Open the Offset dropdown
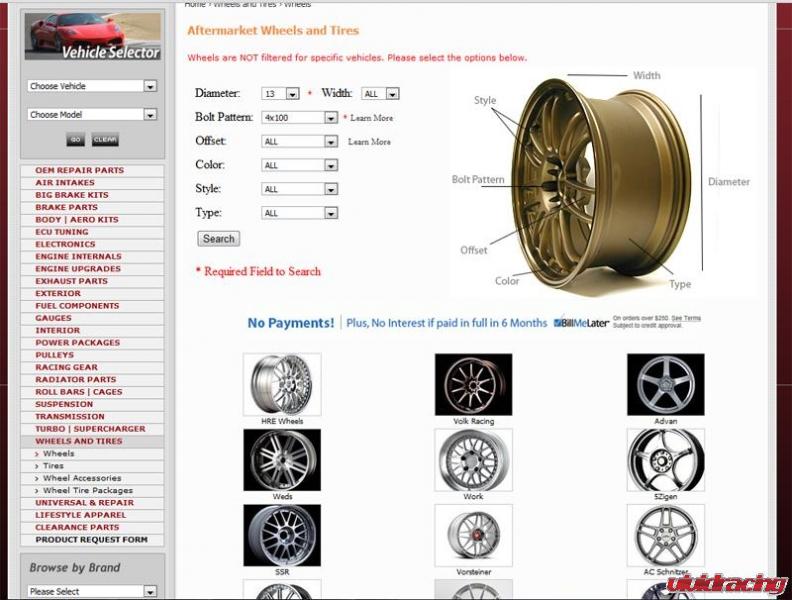This screenshot has width=792, height=600. pyautogui.click(x=300, y=141)
